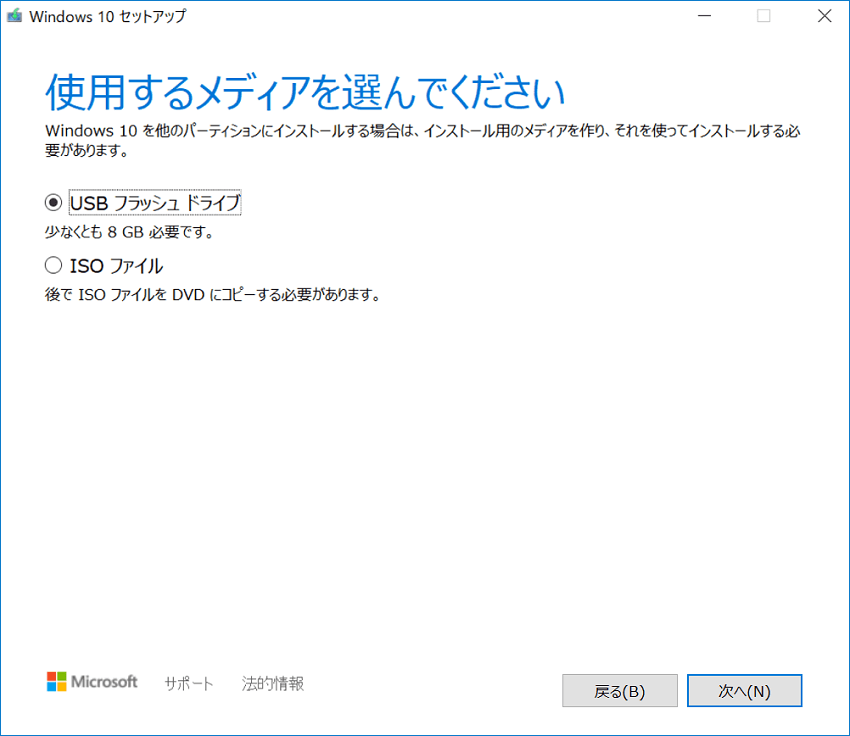This screenshot has width=850, height=736.
Task: Click the Microsoft wordmark text
Action: pyautogui.click(x=104, y=682)
